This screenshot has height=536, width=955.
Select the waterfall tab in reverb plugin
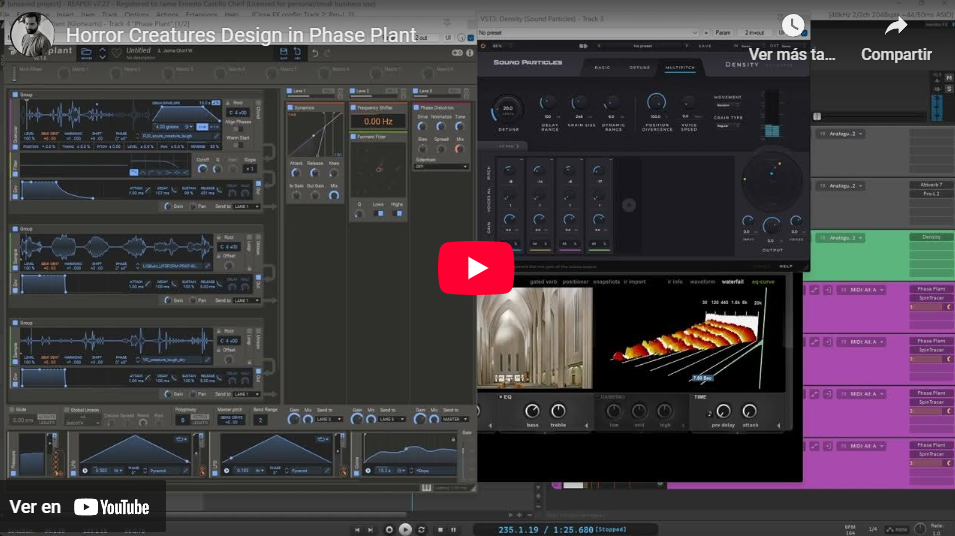click(732, 282)
